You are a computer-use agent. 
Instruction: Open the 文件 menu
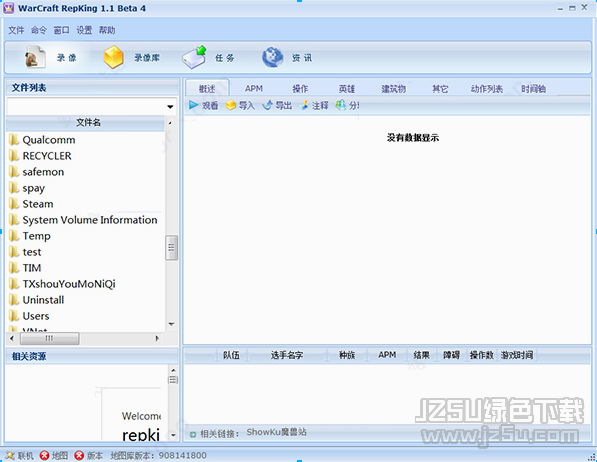16,30
